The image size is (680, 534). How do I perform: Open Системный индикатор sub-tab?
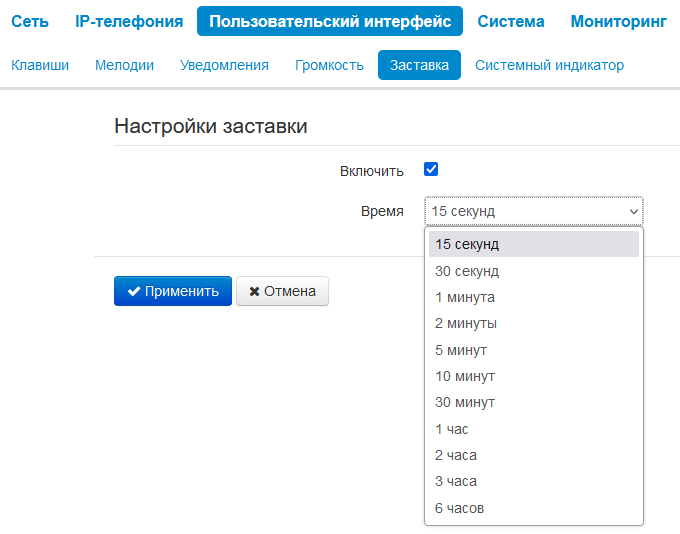coord(549,65)
